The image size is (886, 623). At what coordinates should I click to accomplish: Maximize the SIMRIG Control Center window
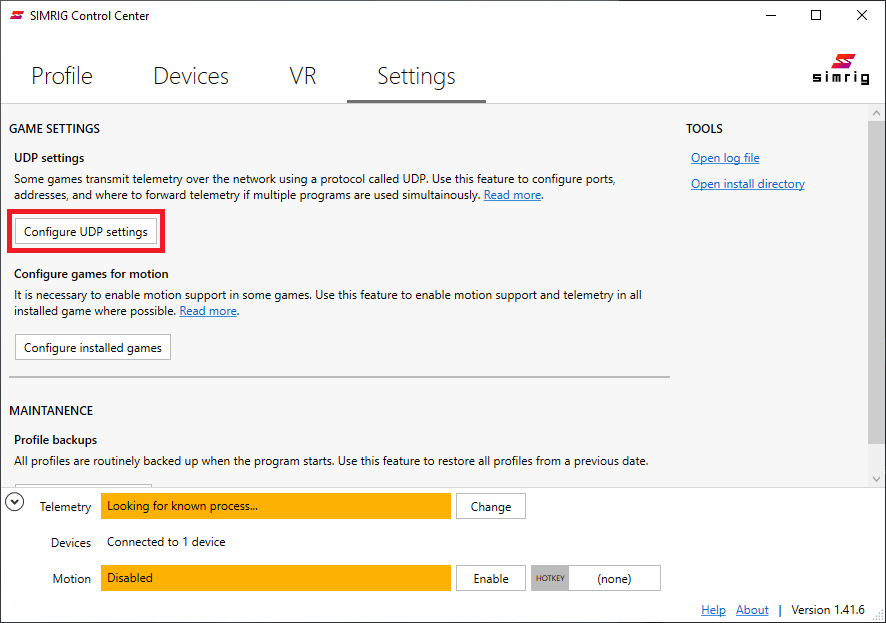tap(816, 15)
